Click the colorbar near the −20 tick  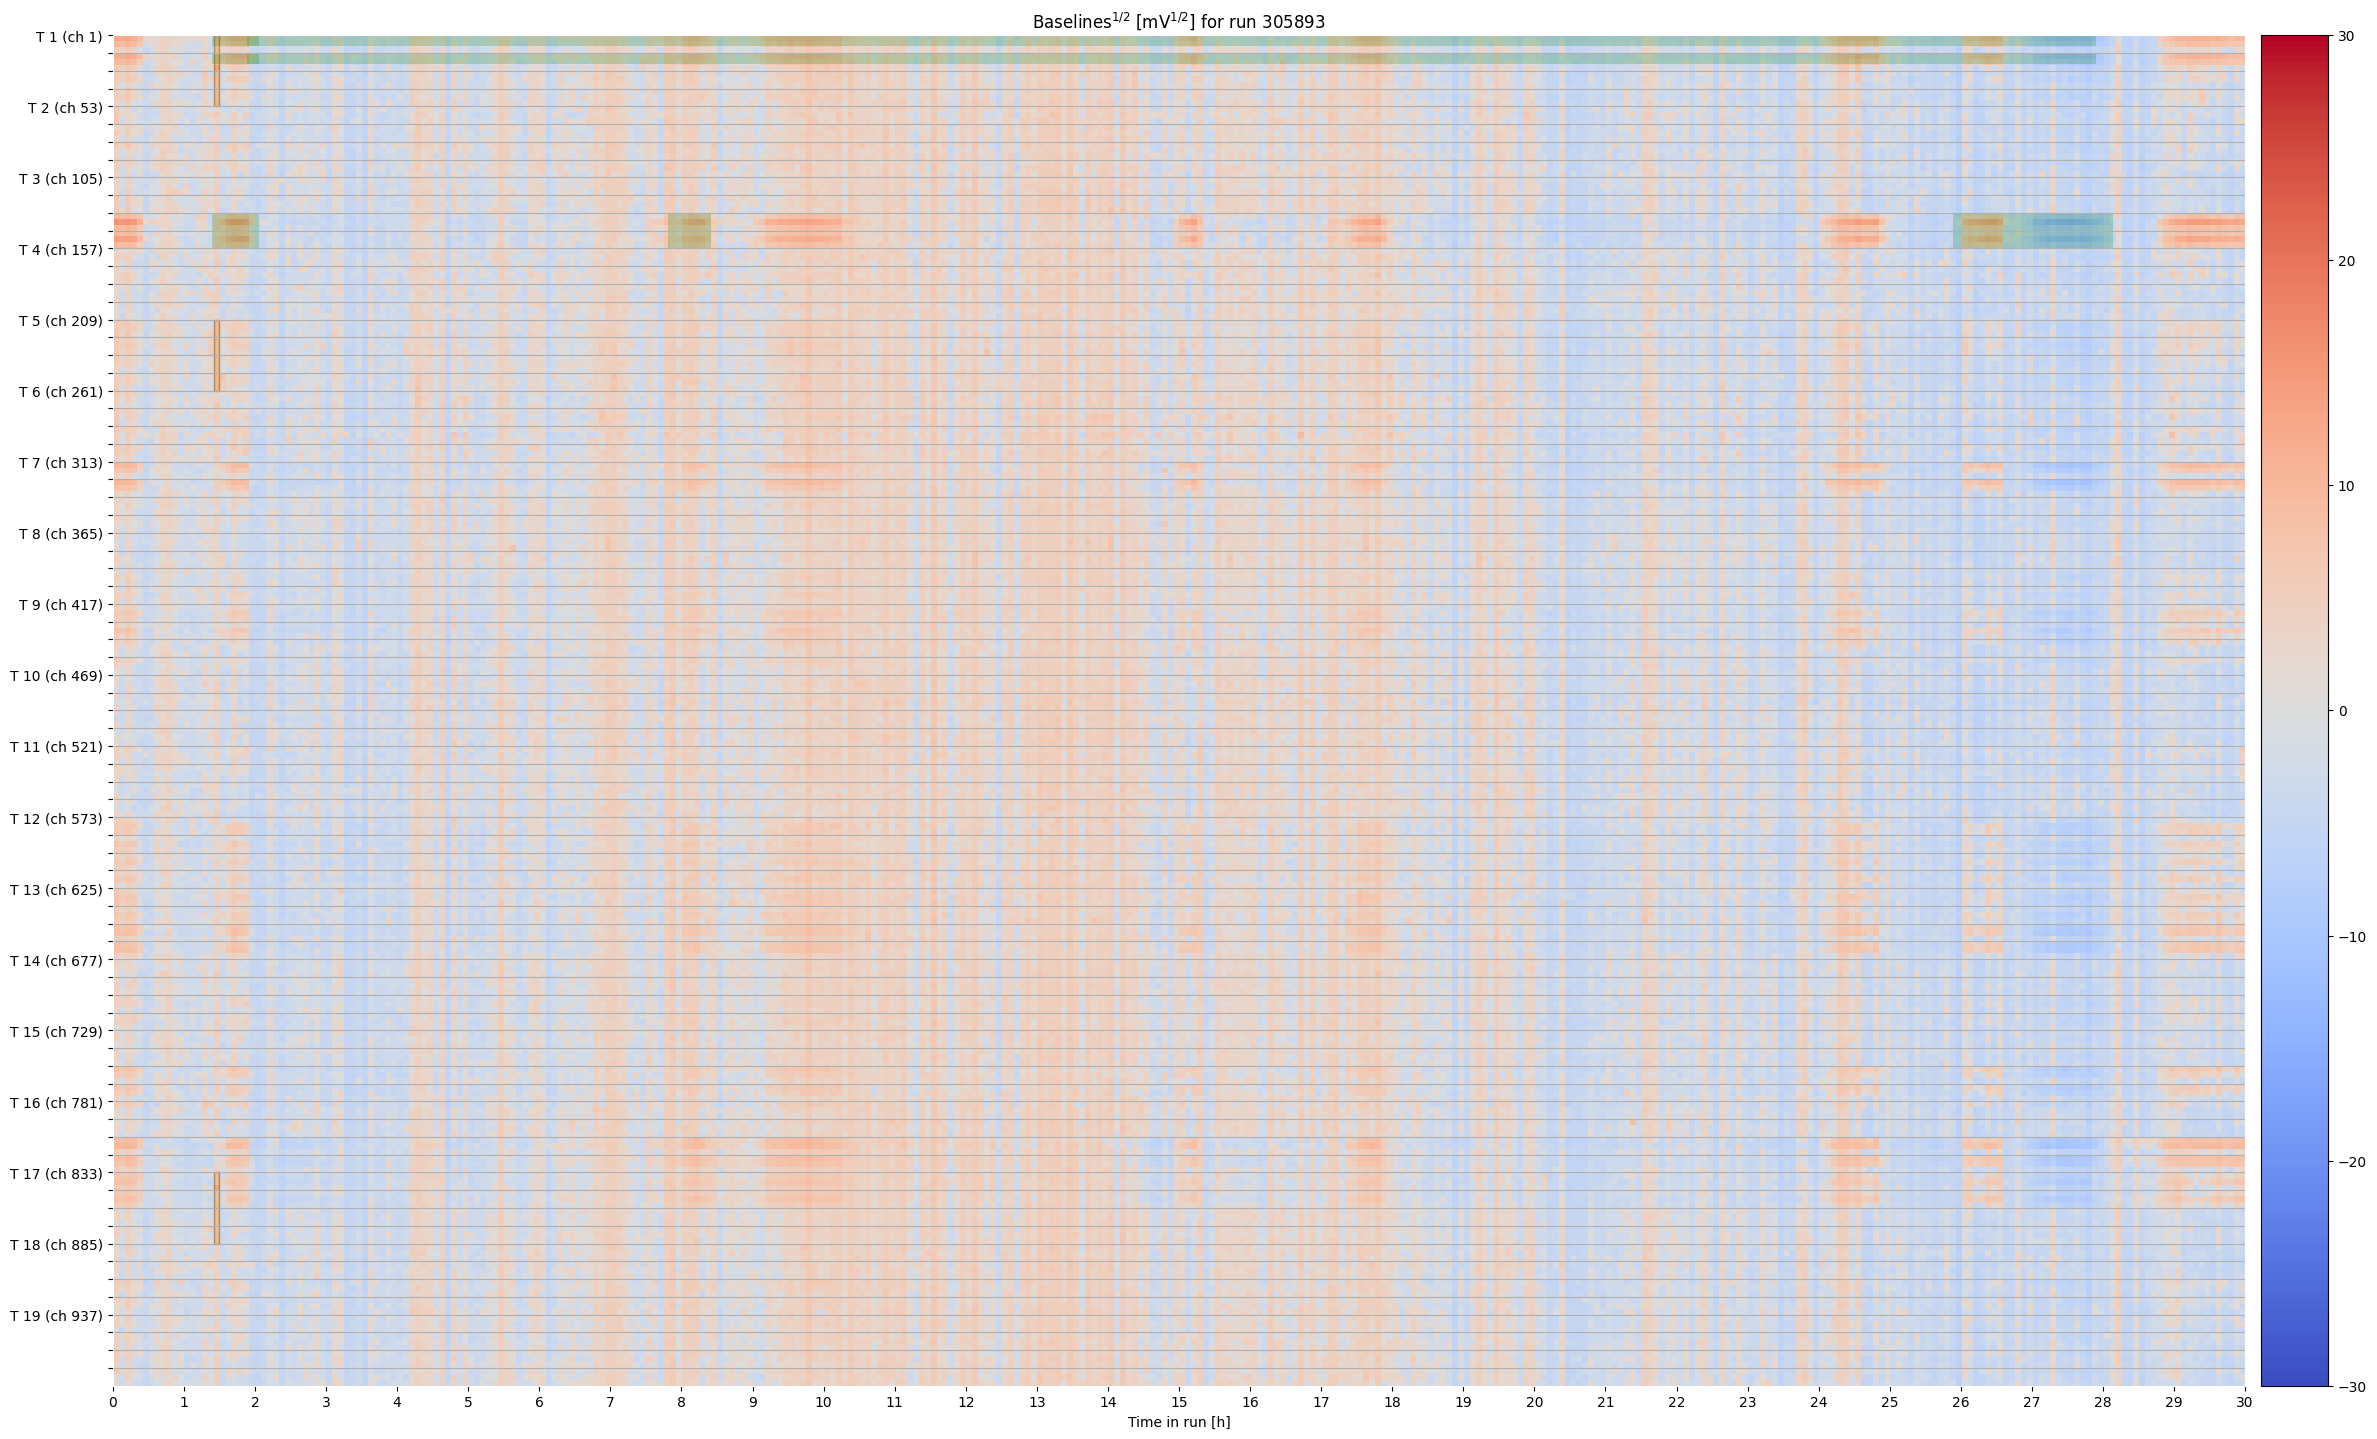2295,1161
